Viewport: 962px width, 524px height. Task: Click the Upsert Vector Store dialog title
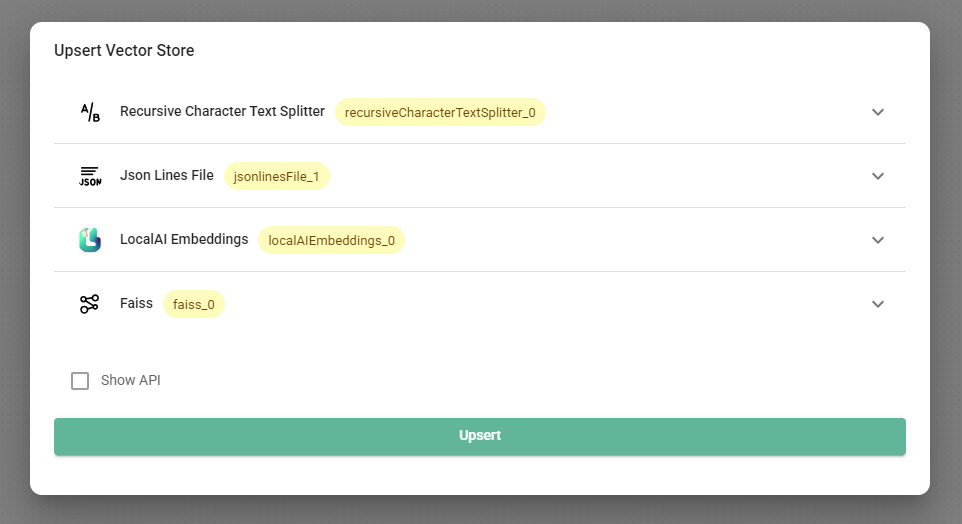point(124,50)
